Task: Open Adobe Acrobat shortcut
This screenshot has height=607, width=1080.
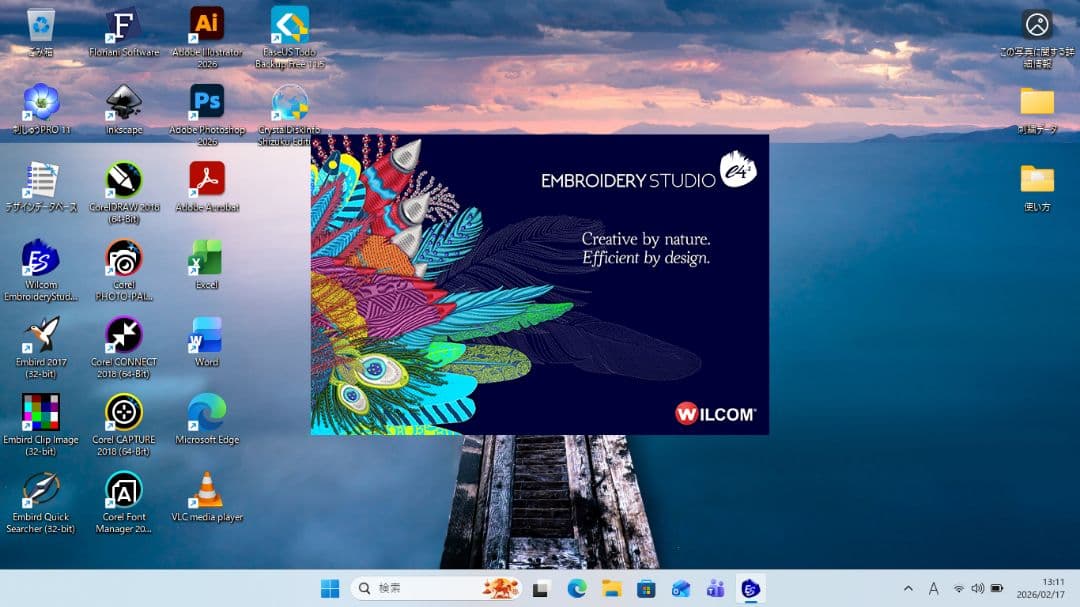Action: (x=207, y=187)
